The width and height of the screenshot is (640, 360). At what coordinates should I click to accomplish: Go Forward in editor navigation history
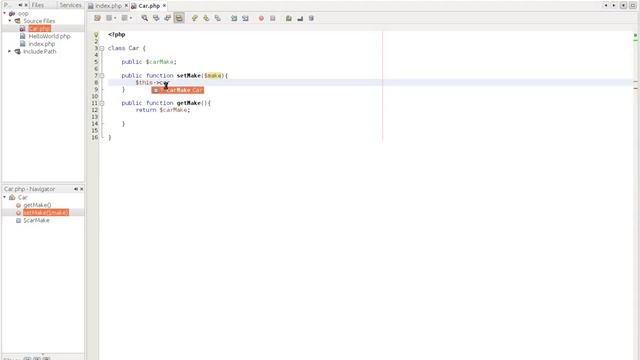124,18
